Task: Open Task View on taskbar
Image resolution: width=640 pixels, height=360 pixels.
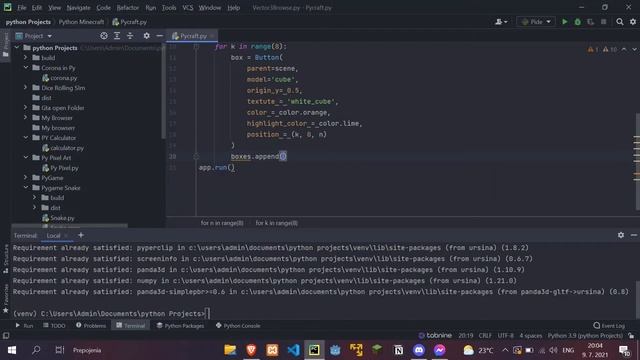Action: click(60, 350)
